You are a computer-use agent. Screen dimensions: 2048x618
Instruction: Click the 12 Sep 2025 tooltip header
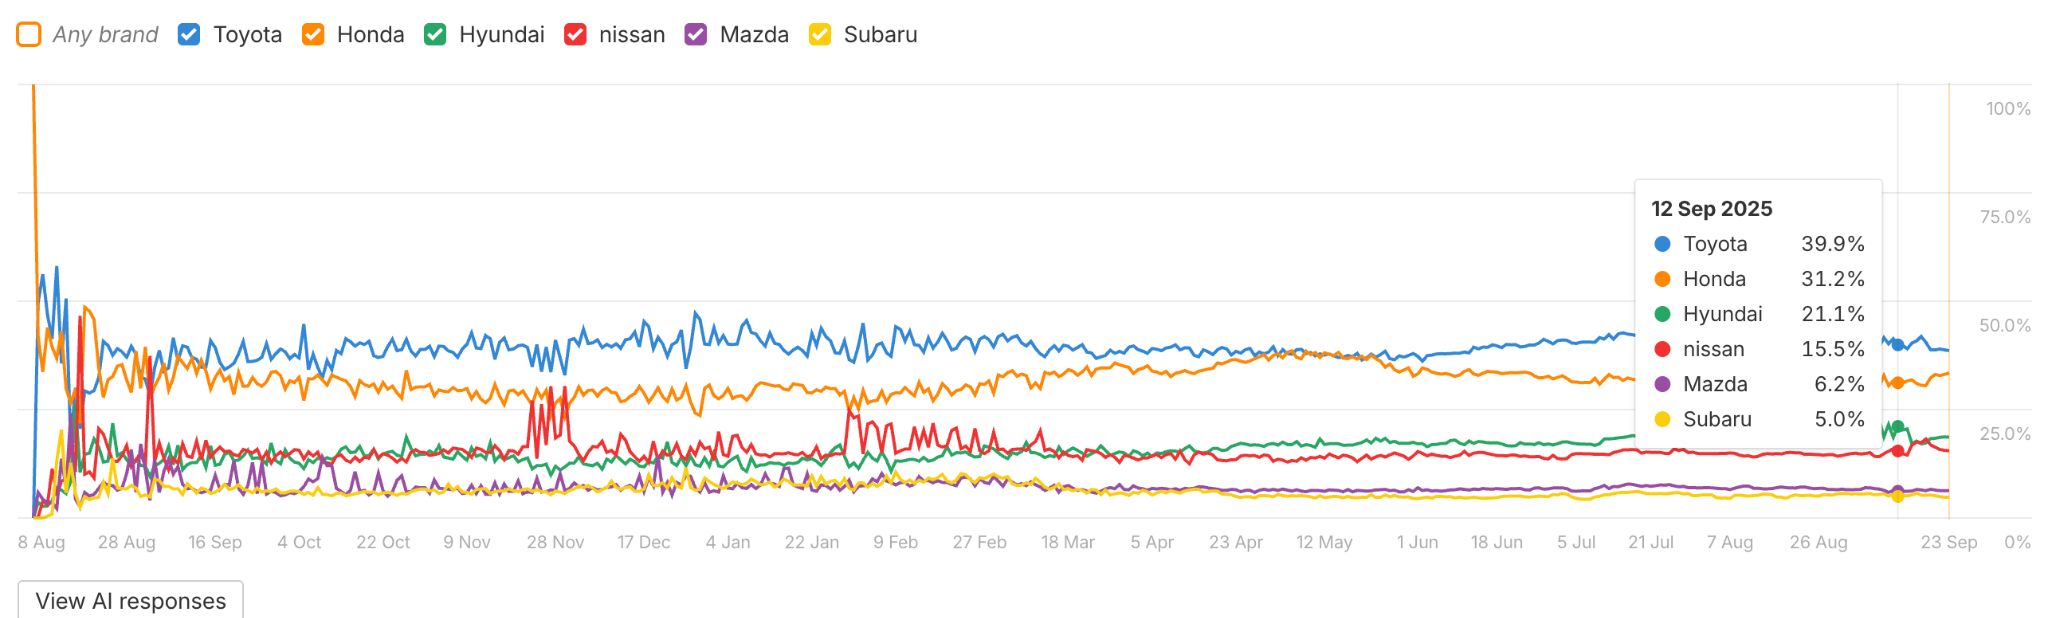click(x=1711, y=209)
